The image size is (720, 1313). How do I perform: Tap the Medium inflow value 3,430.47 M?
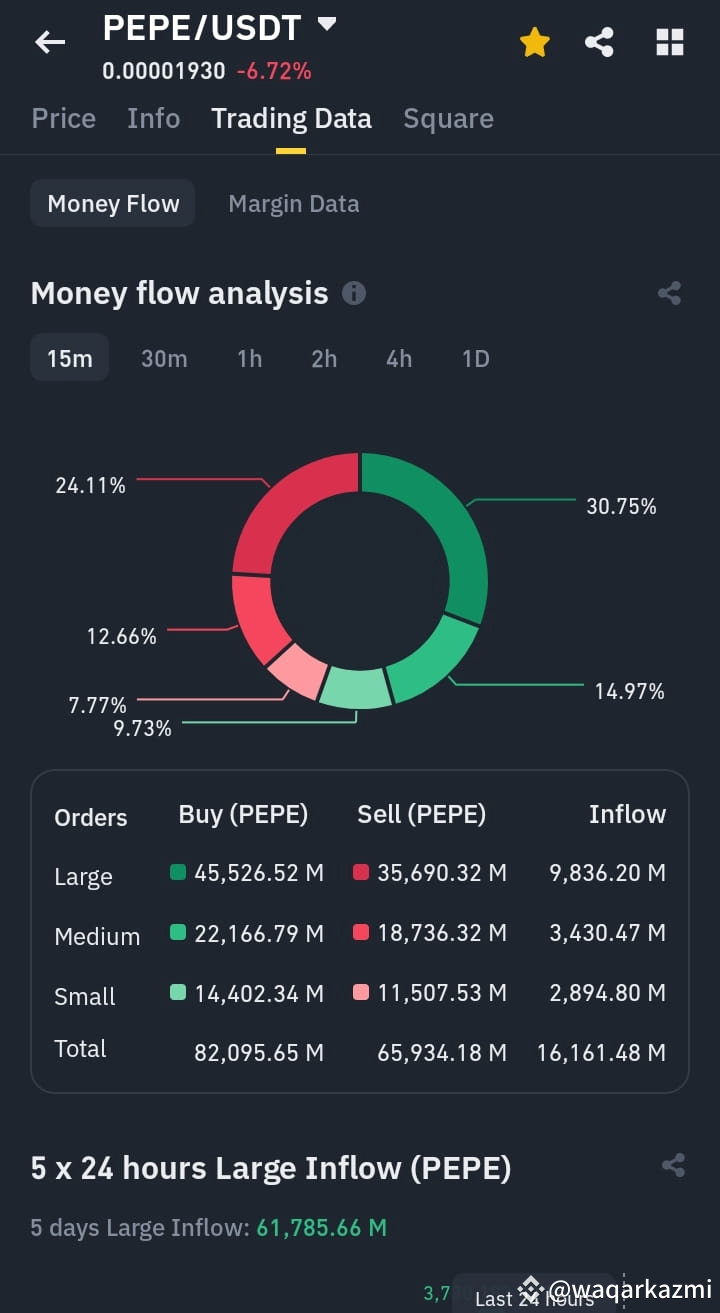tap(608, 933)
